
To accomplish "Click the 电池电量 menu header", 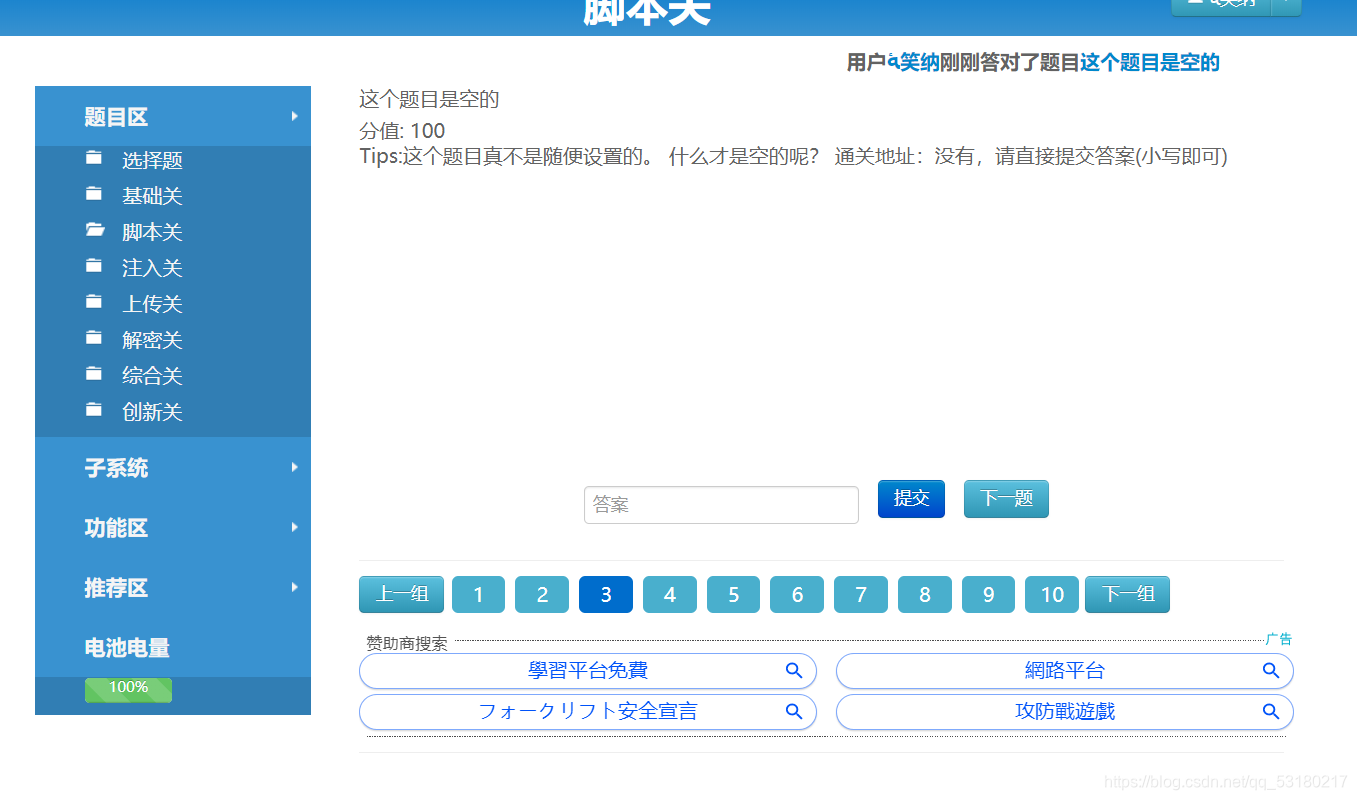I will coord(173,647).
